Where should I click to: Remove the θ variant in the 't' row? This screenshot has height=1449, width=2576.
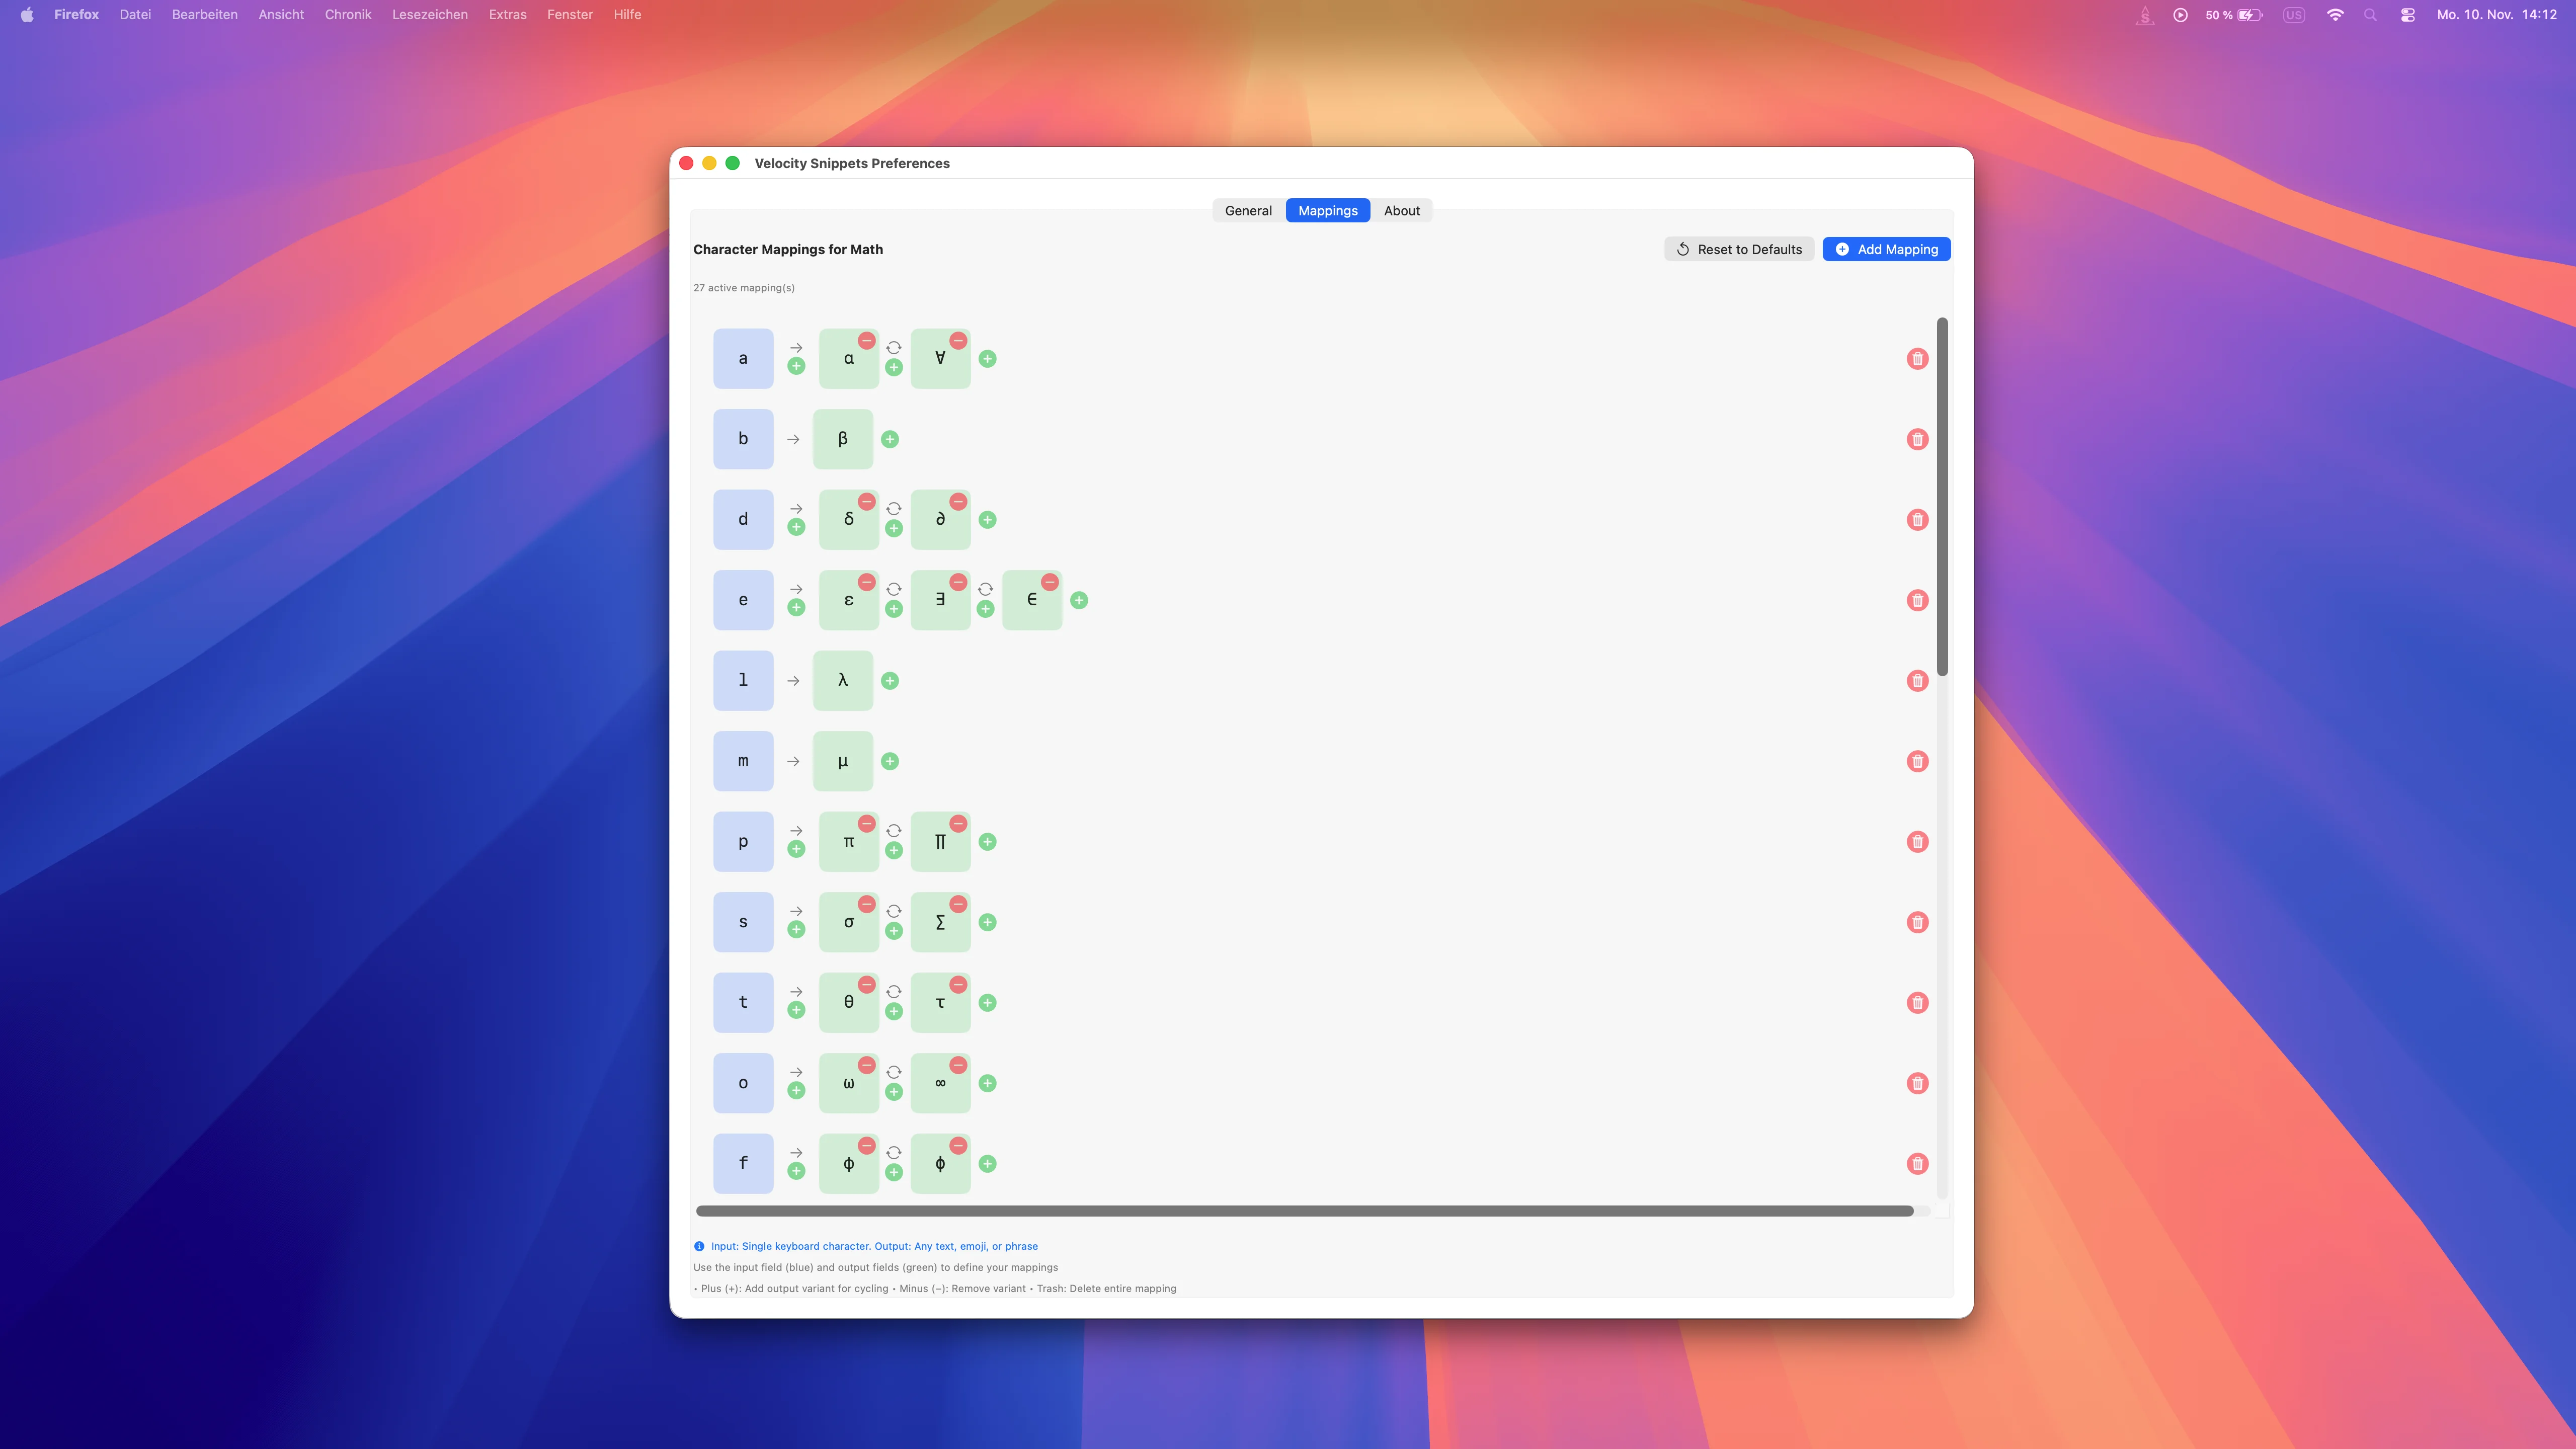click(x=867, y=985)
